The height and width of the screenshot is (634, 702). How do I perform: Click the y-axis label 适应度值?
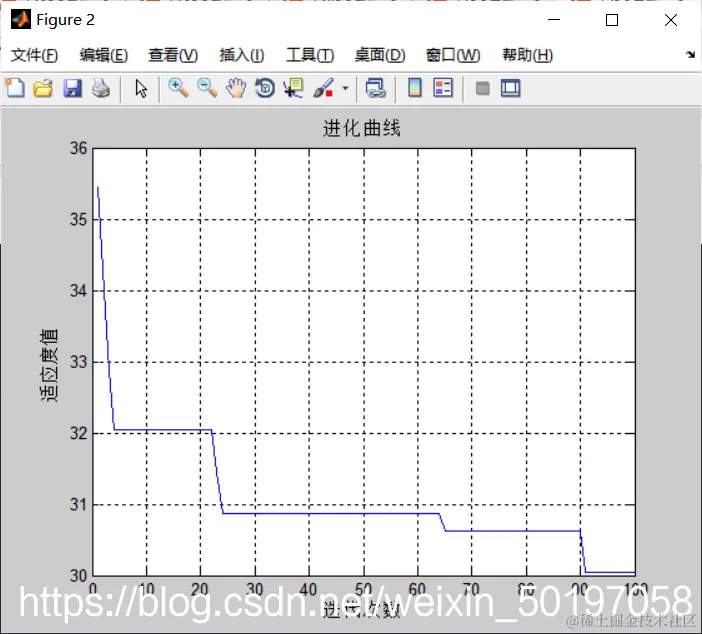pyautogui.click(x=49, y=365)
